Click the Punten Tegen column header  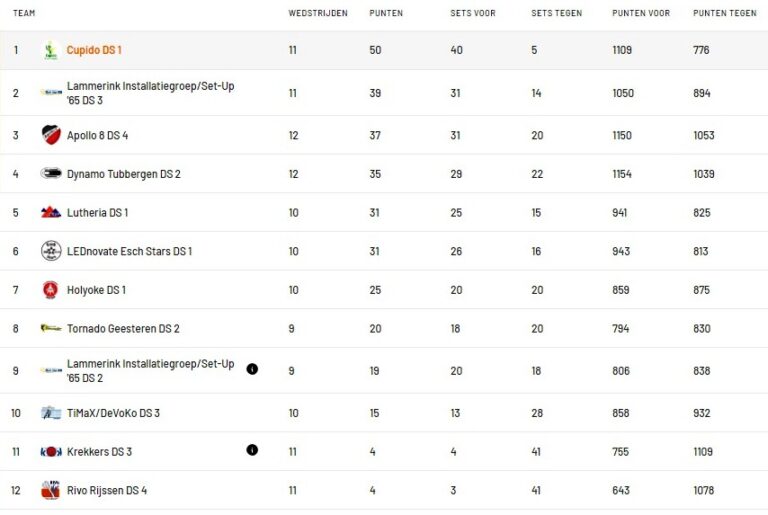(x=724, y=14)
